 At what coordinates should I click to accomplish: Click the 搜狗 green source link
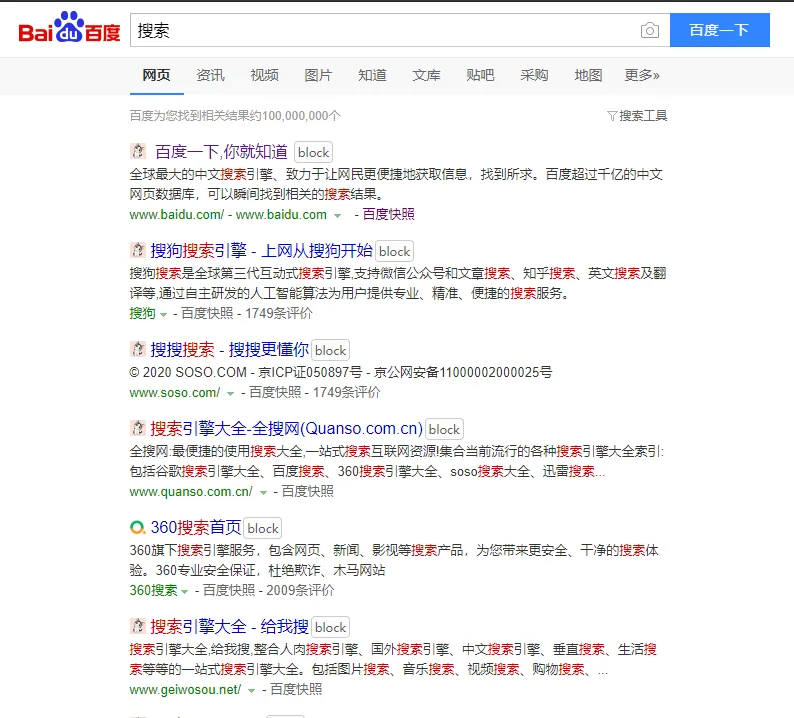(142, 313)
